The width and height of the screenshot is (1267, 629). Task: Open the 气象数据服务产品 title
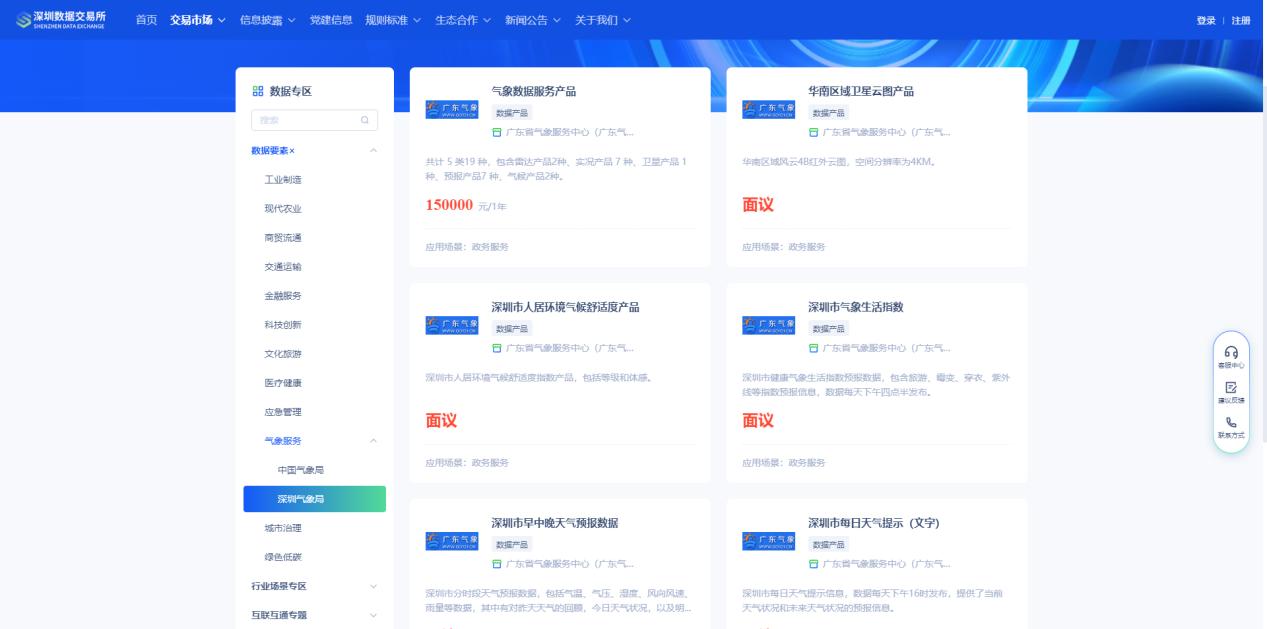pos(534,91)
